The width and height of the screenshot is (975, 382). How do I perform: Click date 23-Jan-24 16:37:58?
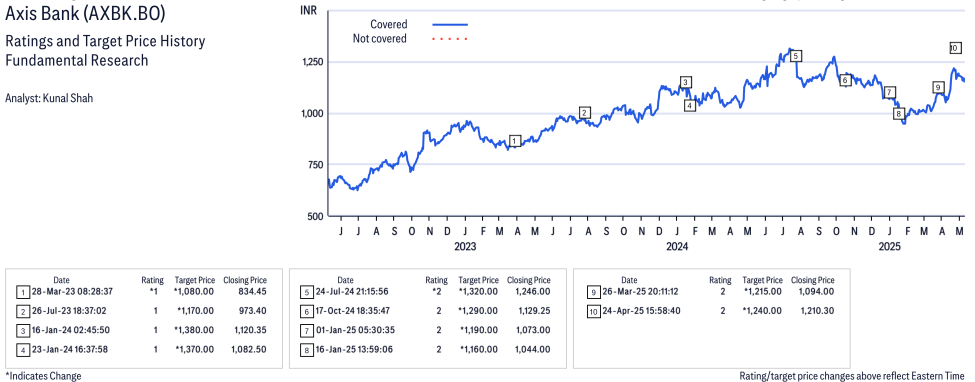click(x=70, y=349)
